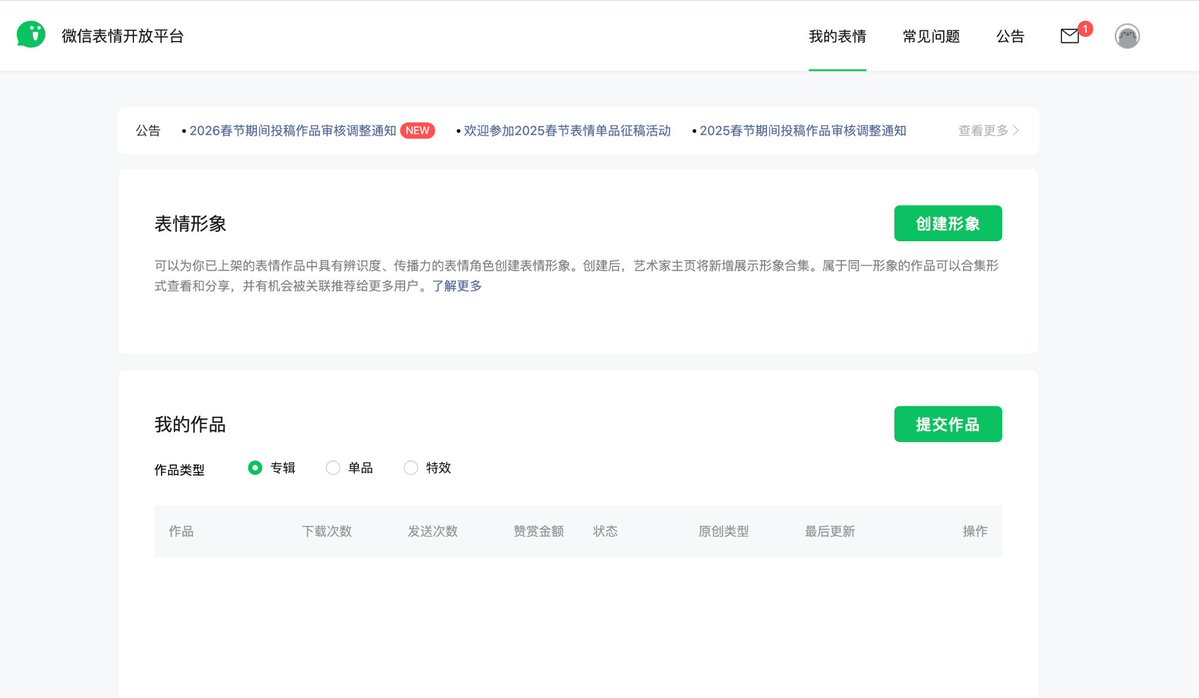Select the 专辑 radio button
Image resolution: width=1199 pixels, height=698 pixels.
click(x=255, y=468)
